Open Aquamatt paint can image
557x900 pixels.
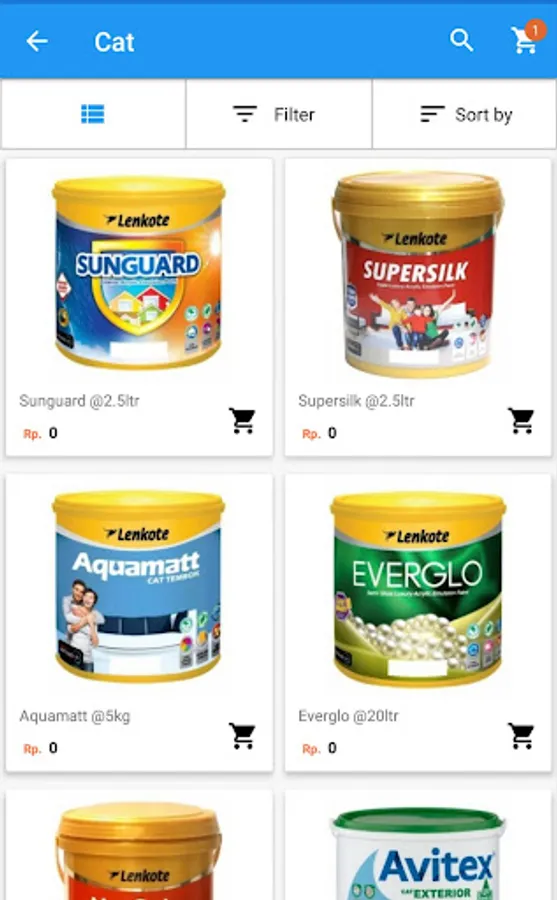click(x=138, y=587)
